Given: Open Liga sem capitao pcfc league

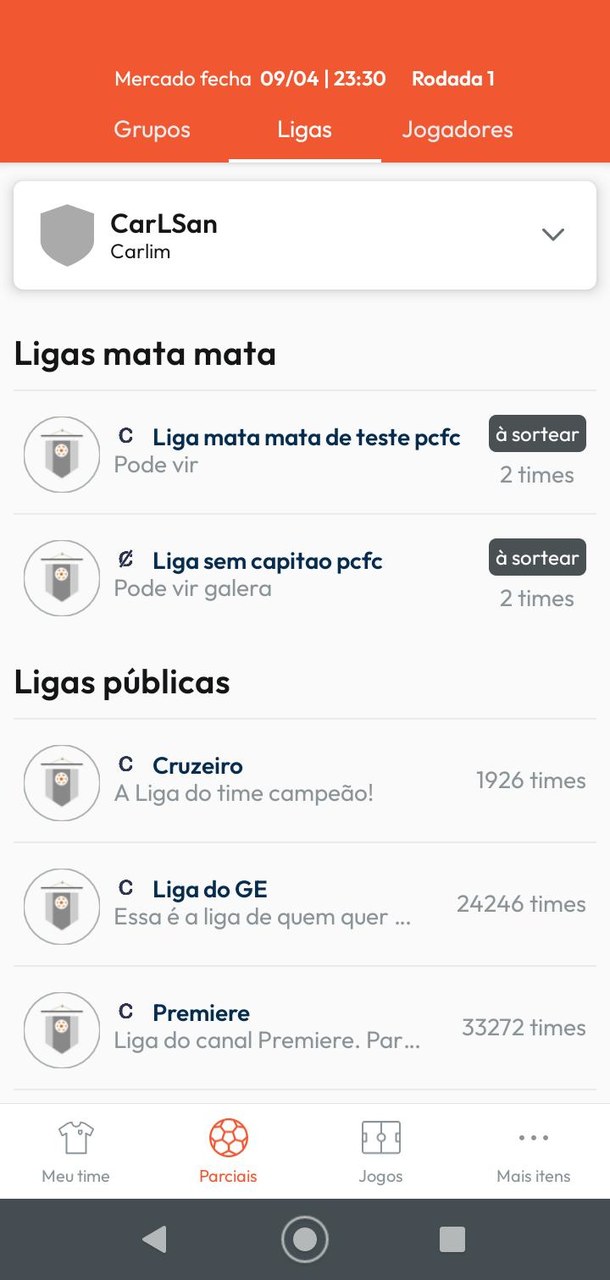Looking at the screenshot, I should point(267,561).
